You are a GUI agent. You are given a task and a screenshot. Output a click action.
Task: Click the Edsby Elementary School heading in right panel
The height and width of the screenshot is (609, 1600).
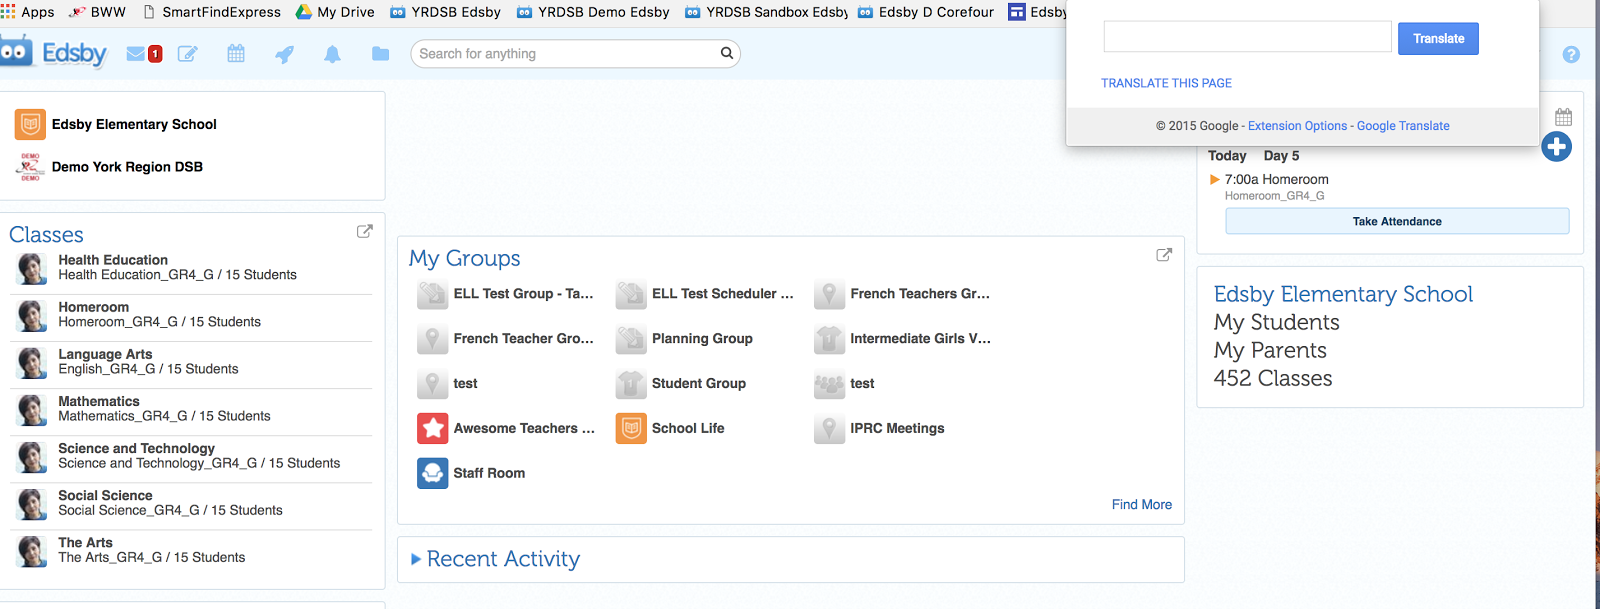coord(1343,294)
